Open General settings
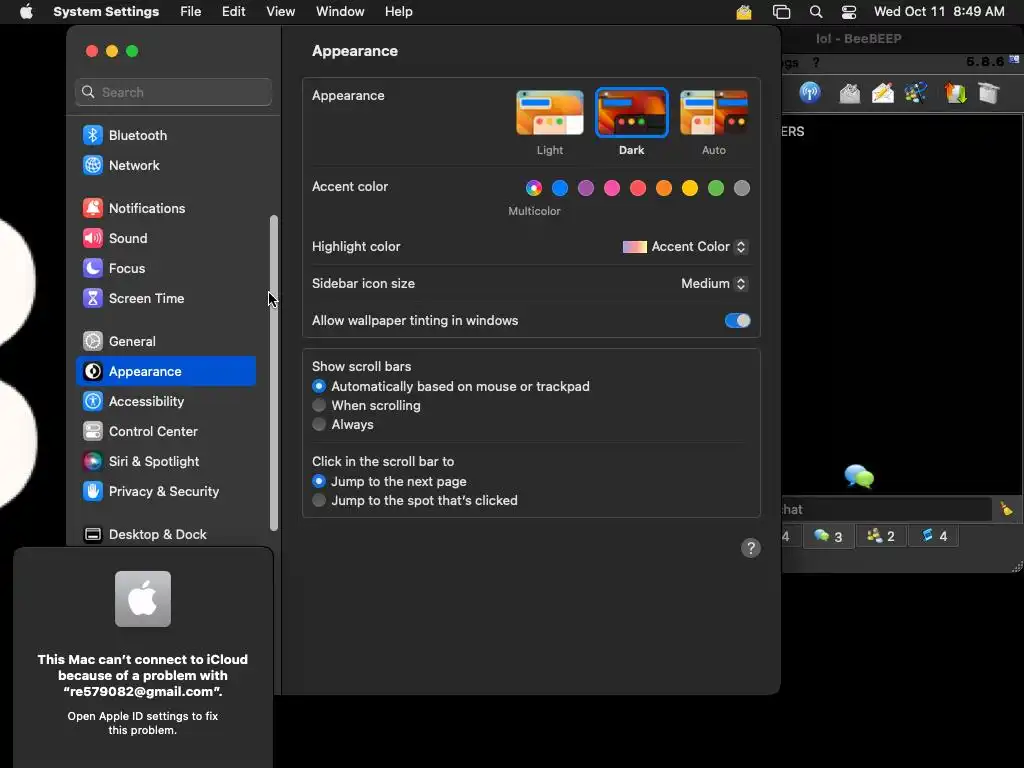 click(166, 342)
